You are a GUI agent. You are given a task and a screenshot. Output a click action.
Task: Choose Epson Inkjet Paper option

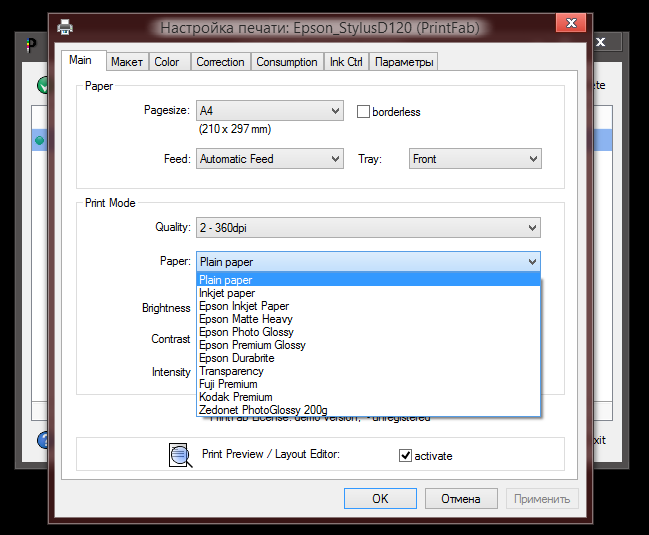368,306
